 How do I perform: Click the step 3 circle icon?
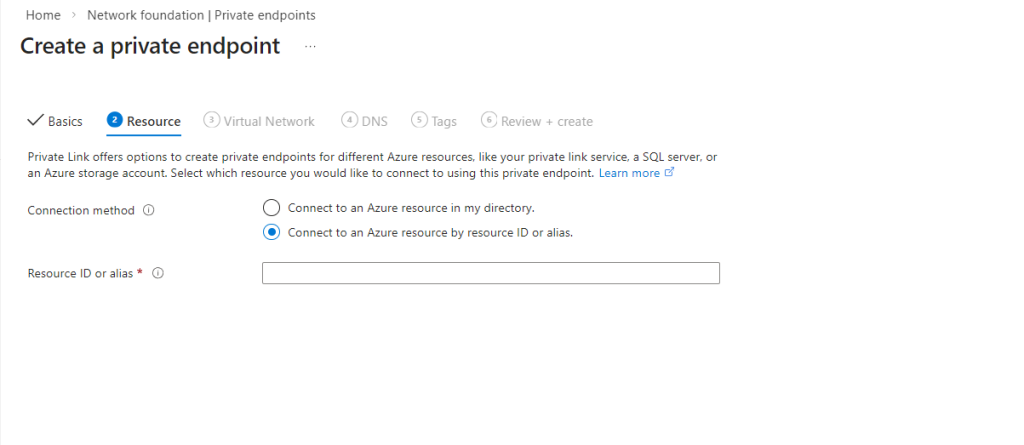[x=211, y=120]
